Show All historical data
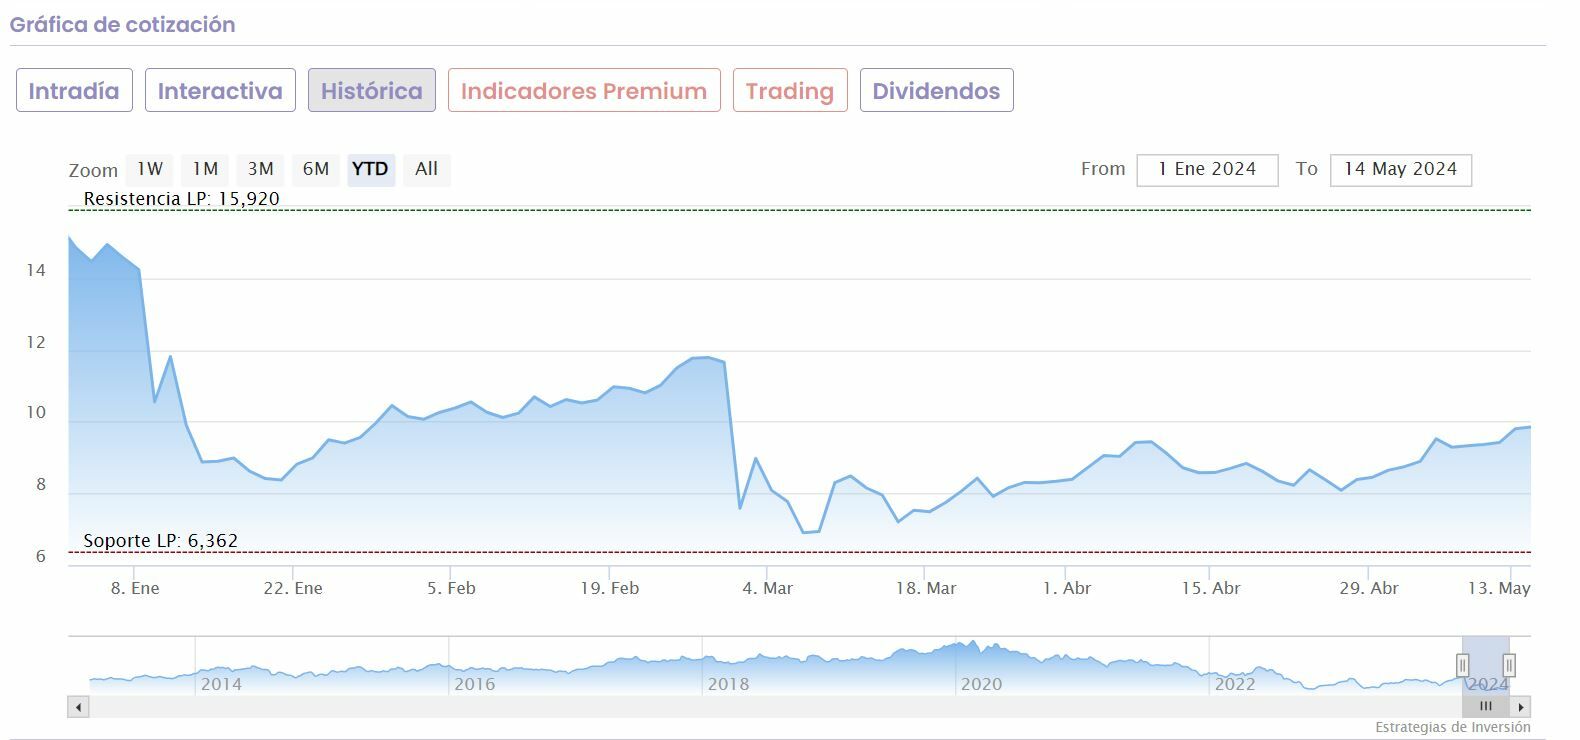 coord(426,169)
